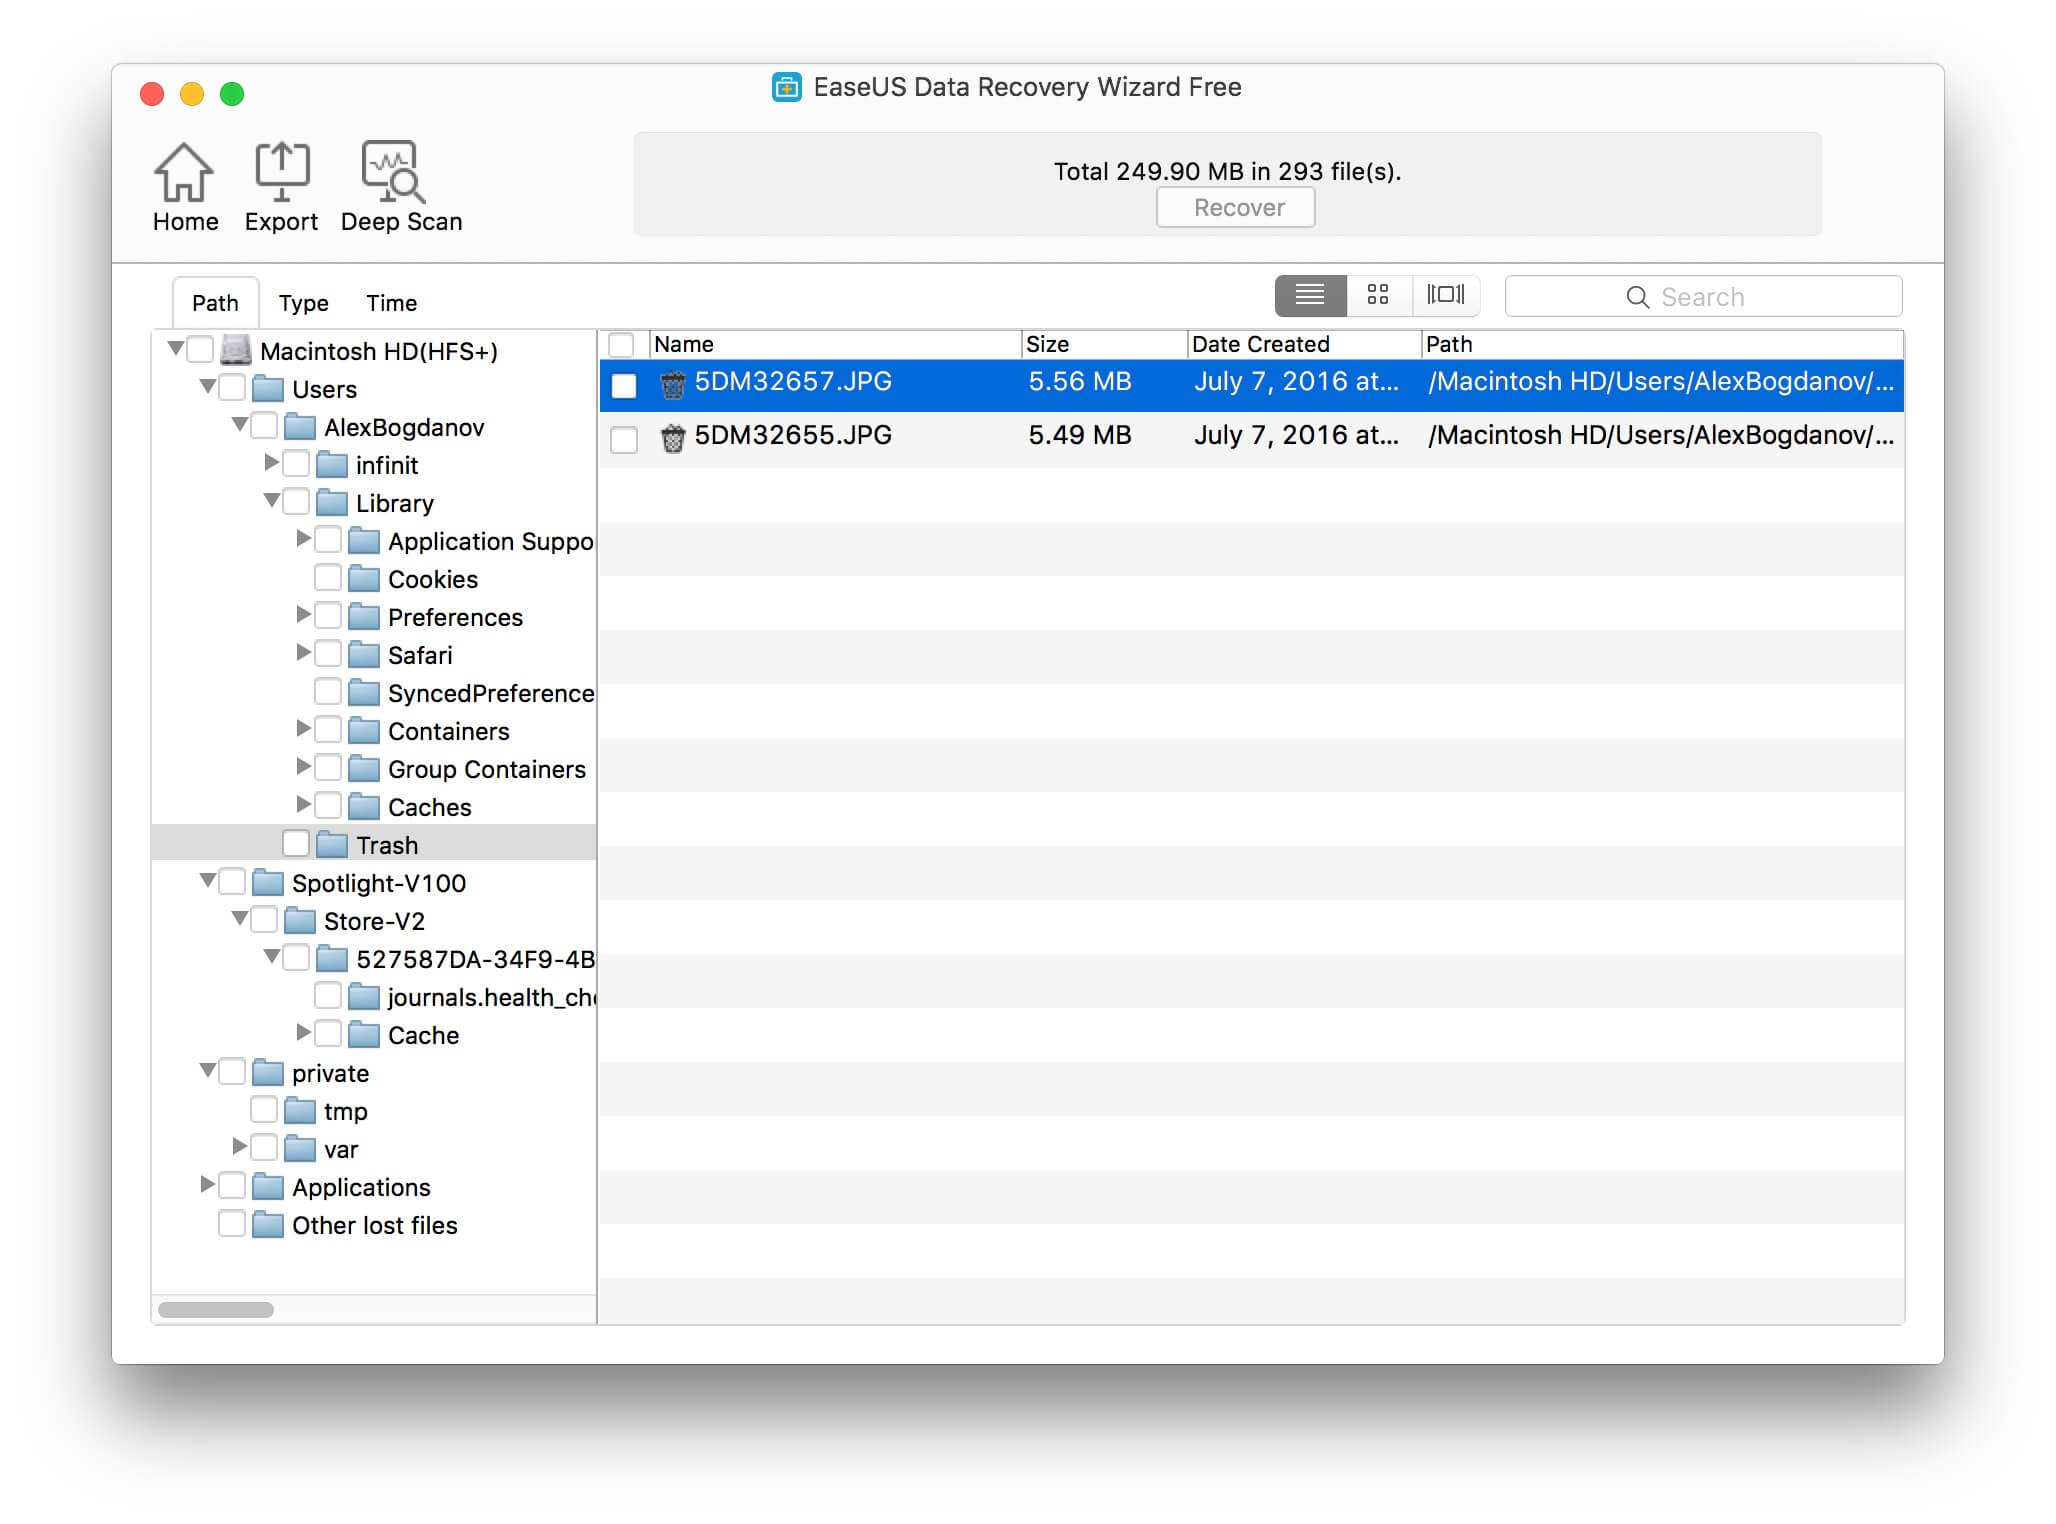The image size is (2056, 1524).
Task: Collapse the Library folder node
Action: point(271,500)
